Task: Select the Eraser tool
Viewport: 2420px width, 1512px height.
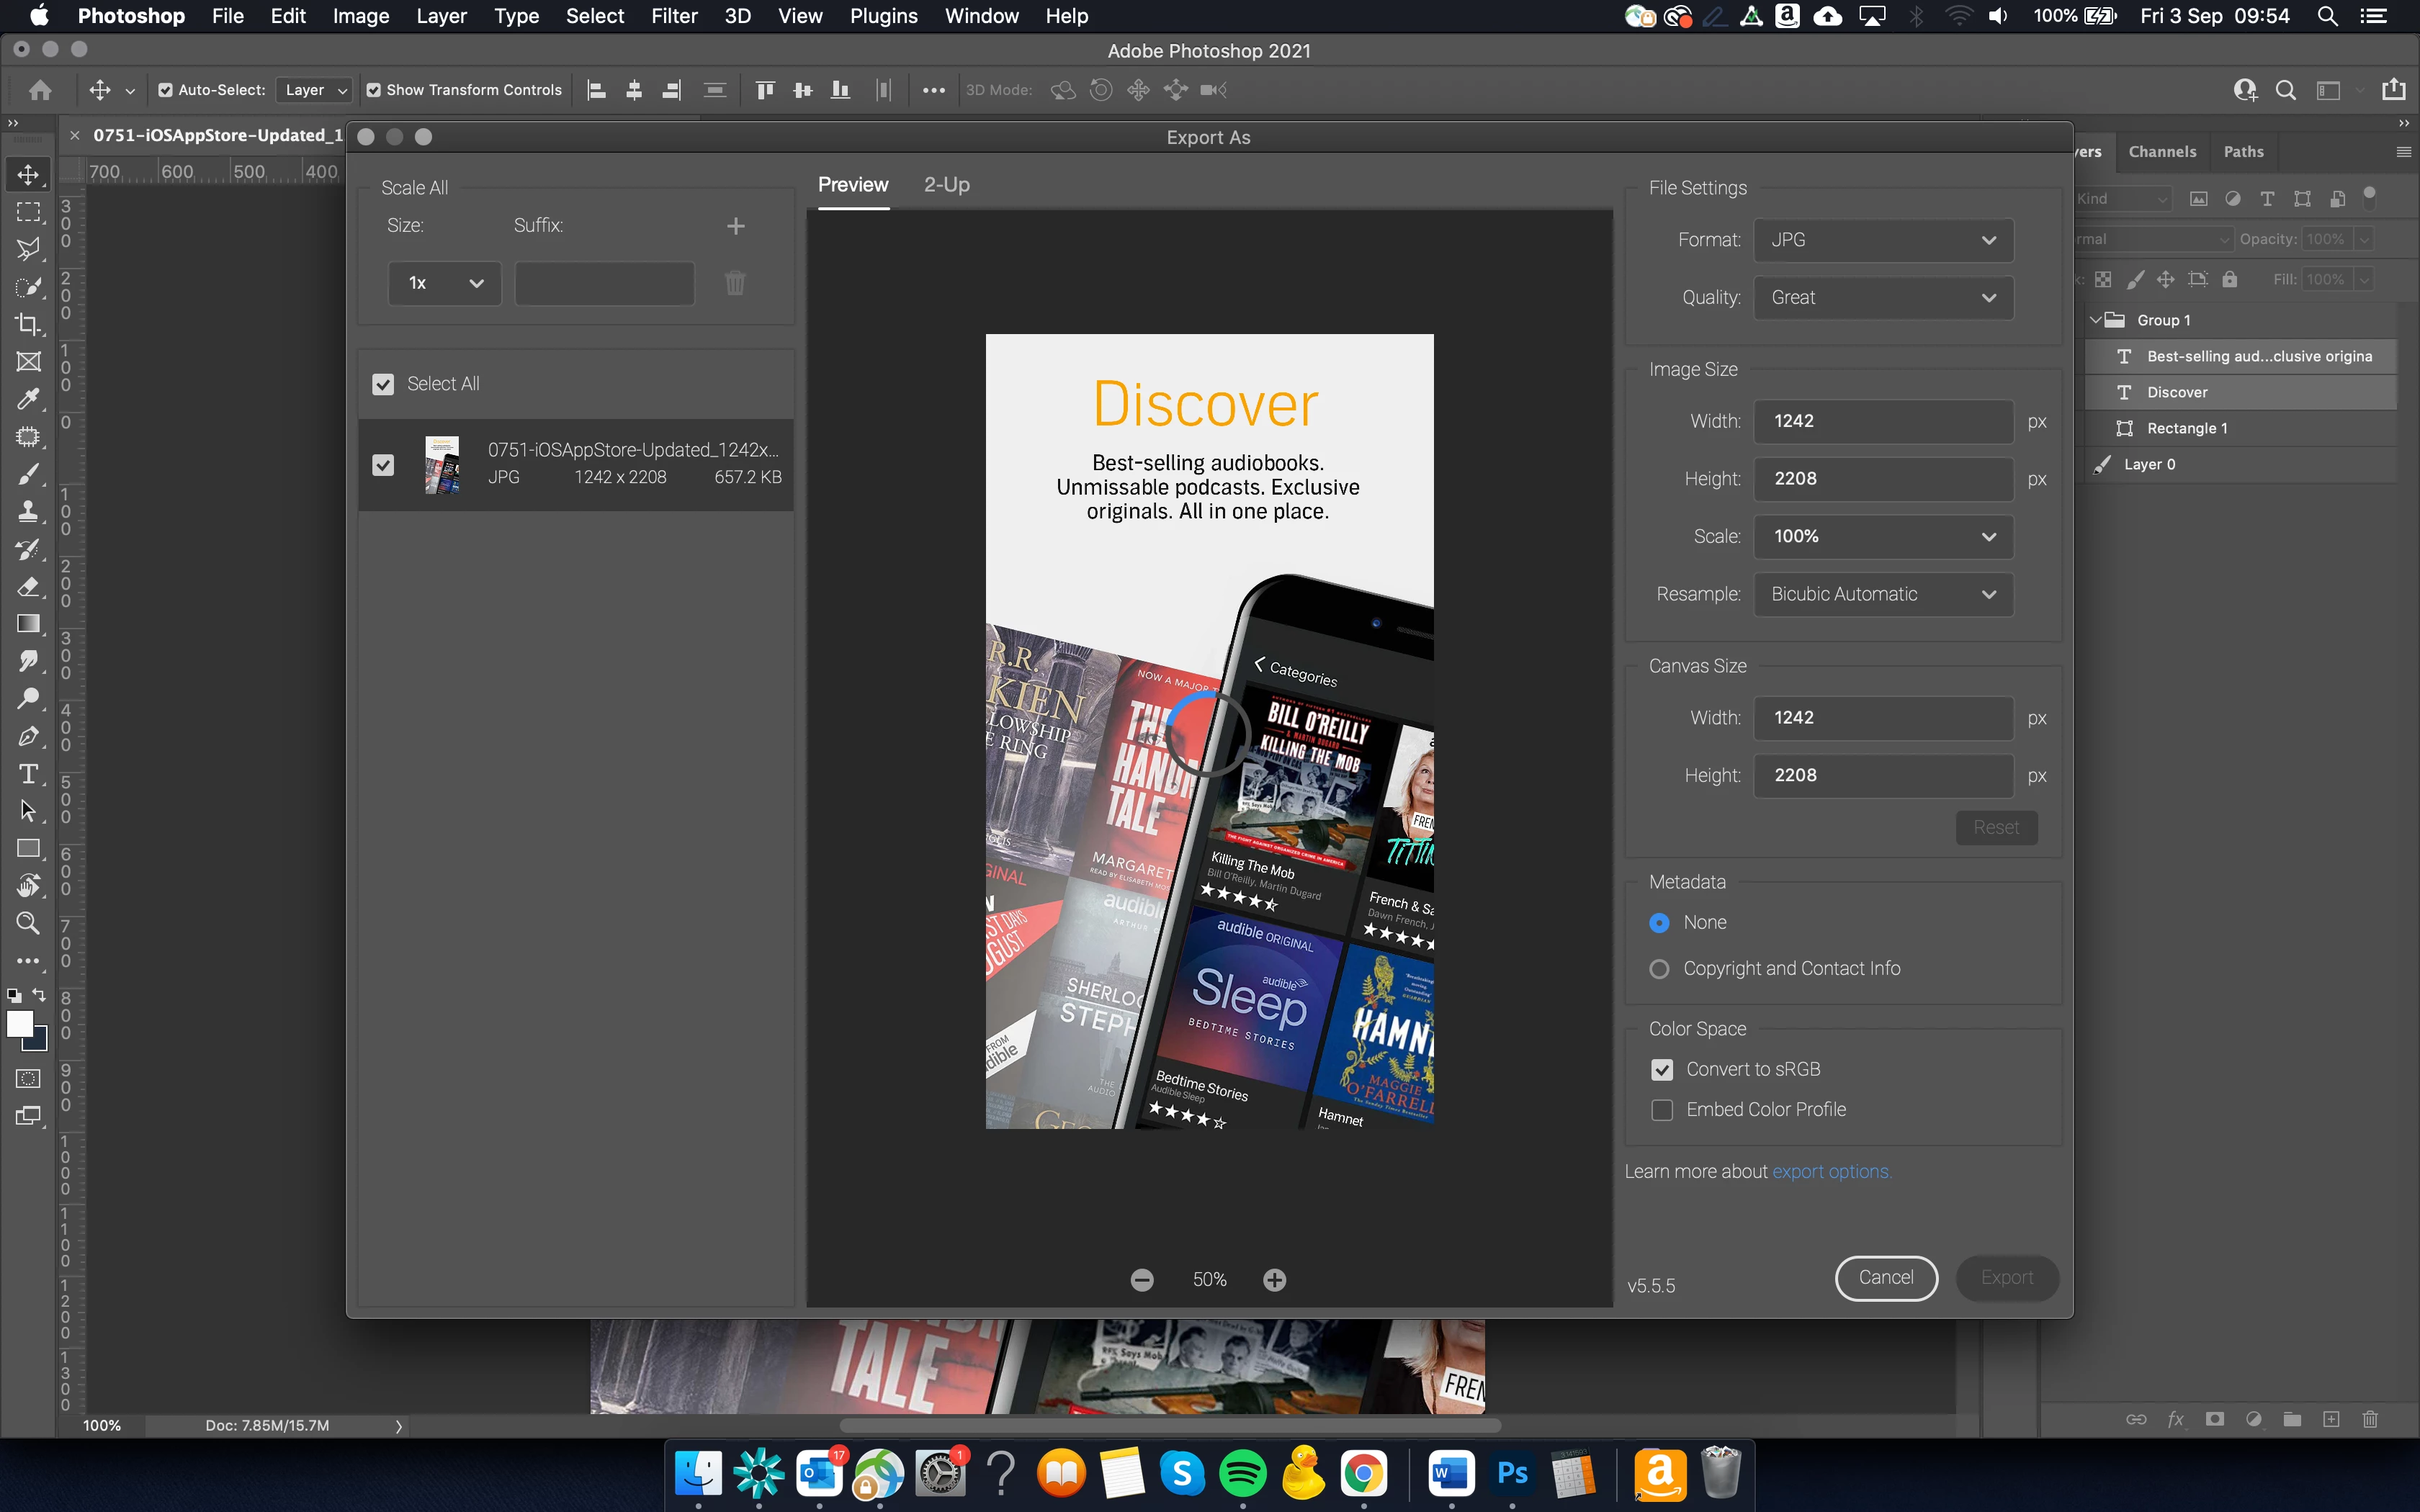Action: pyautogui.click(x=28, y=587)
